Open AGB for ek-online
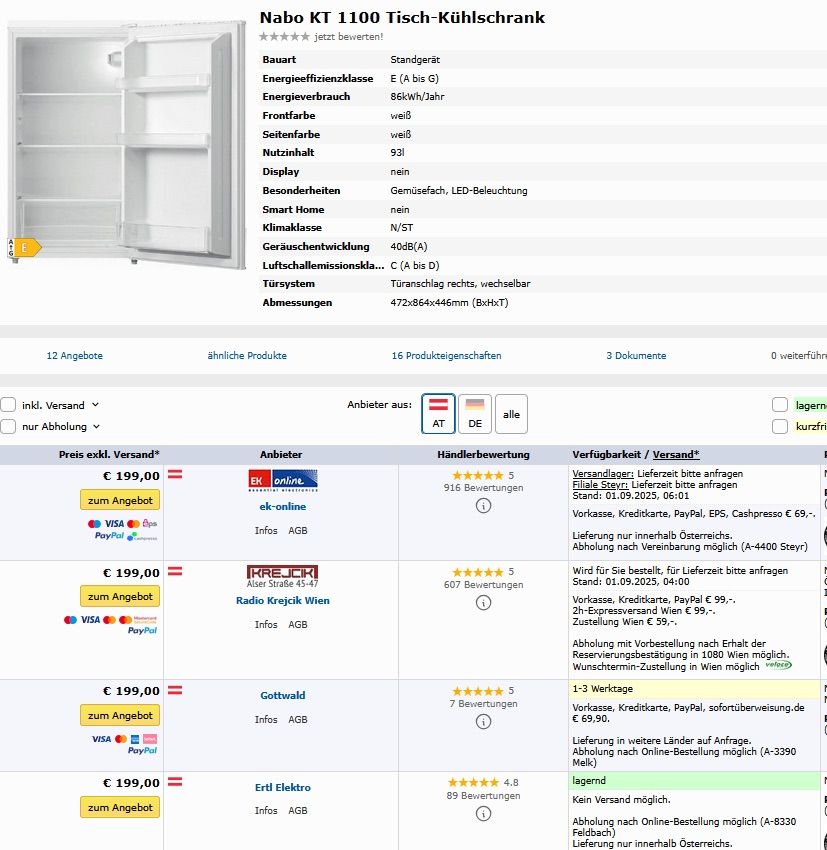Screen dimensions: 827x850 (x=298, y=531)
